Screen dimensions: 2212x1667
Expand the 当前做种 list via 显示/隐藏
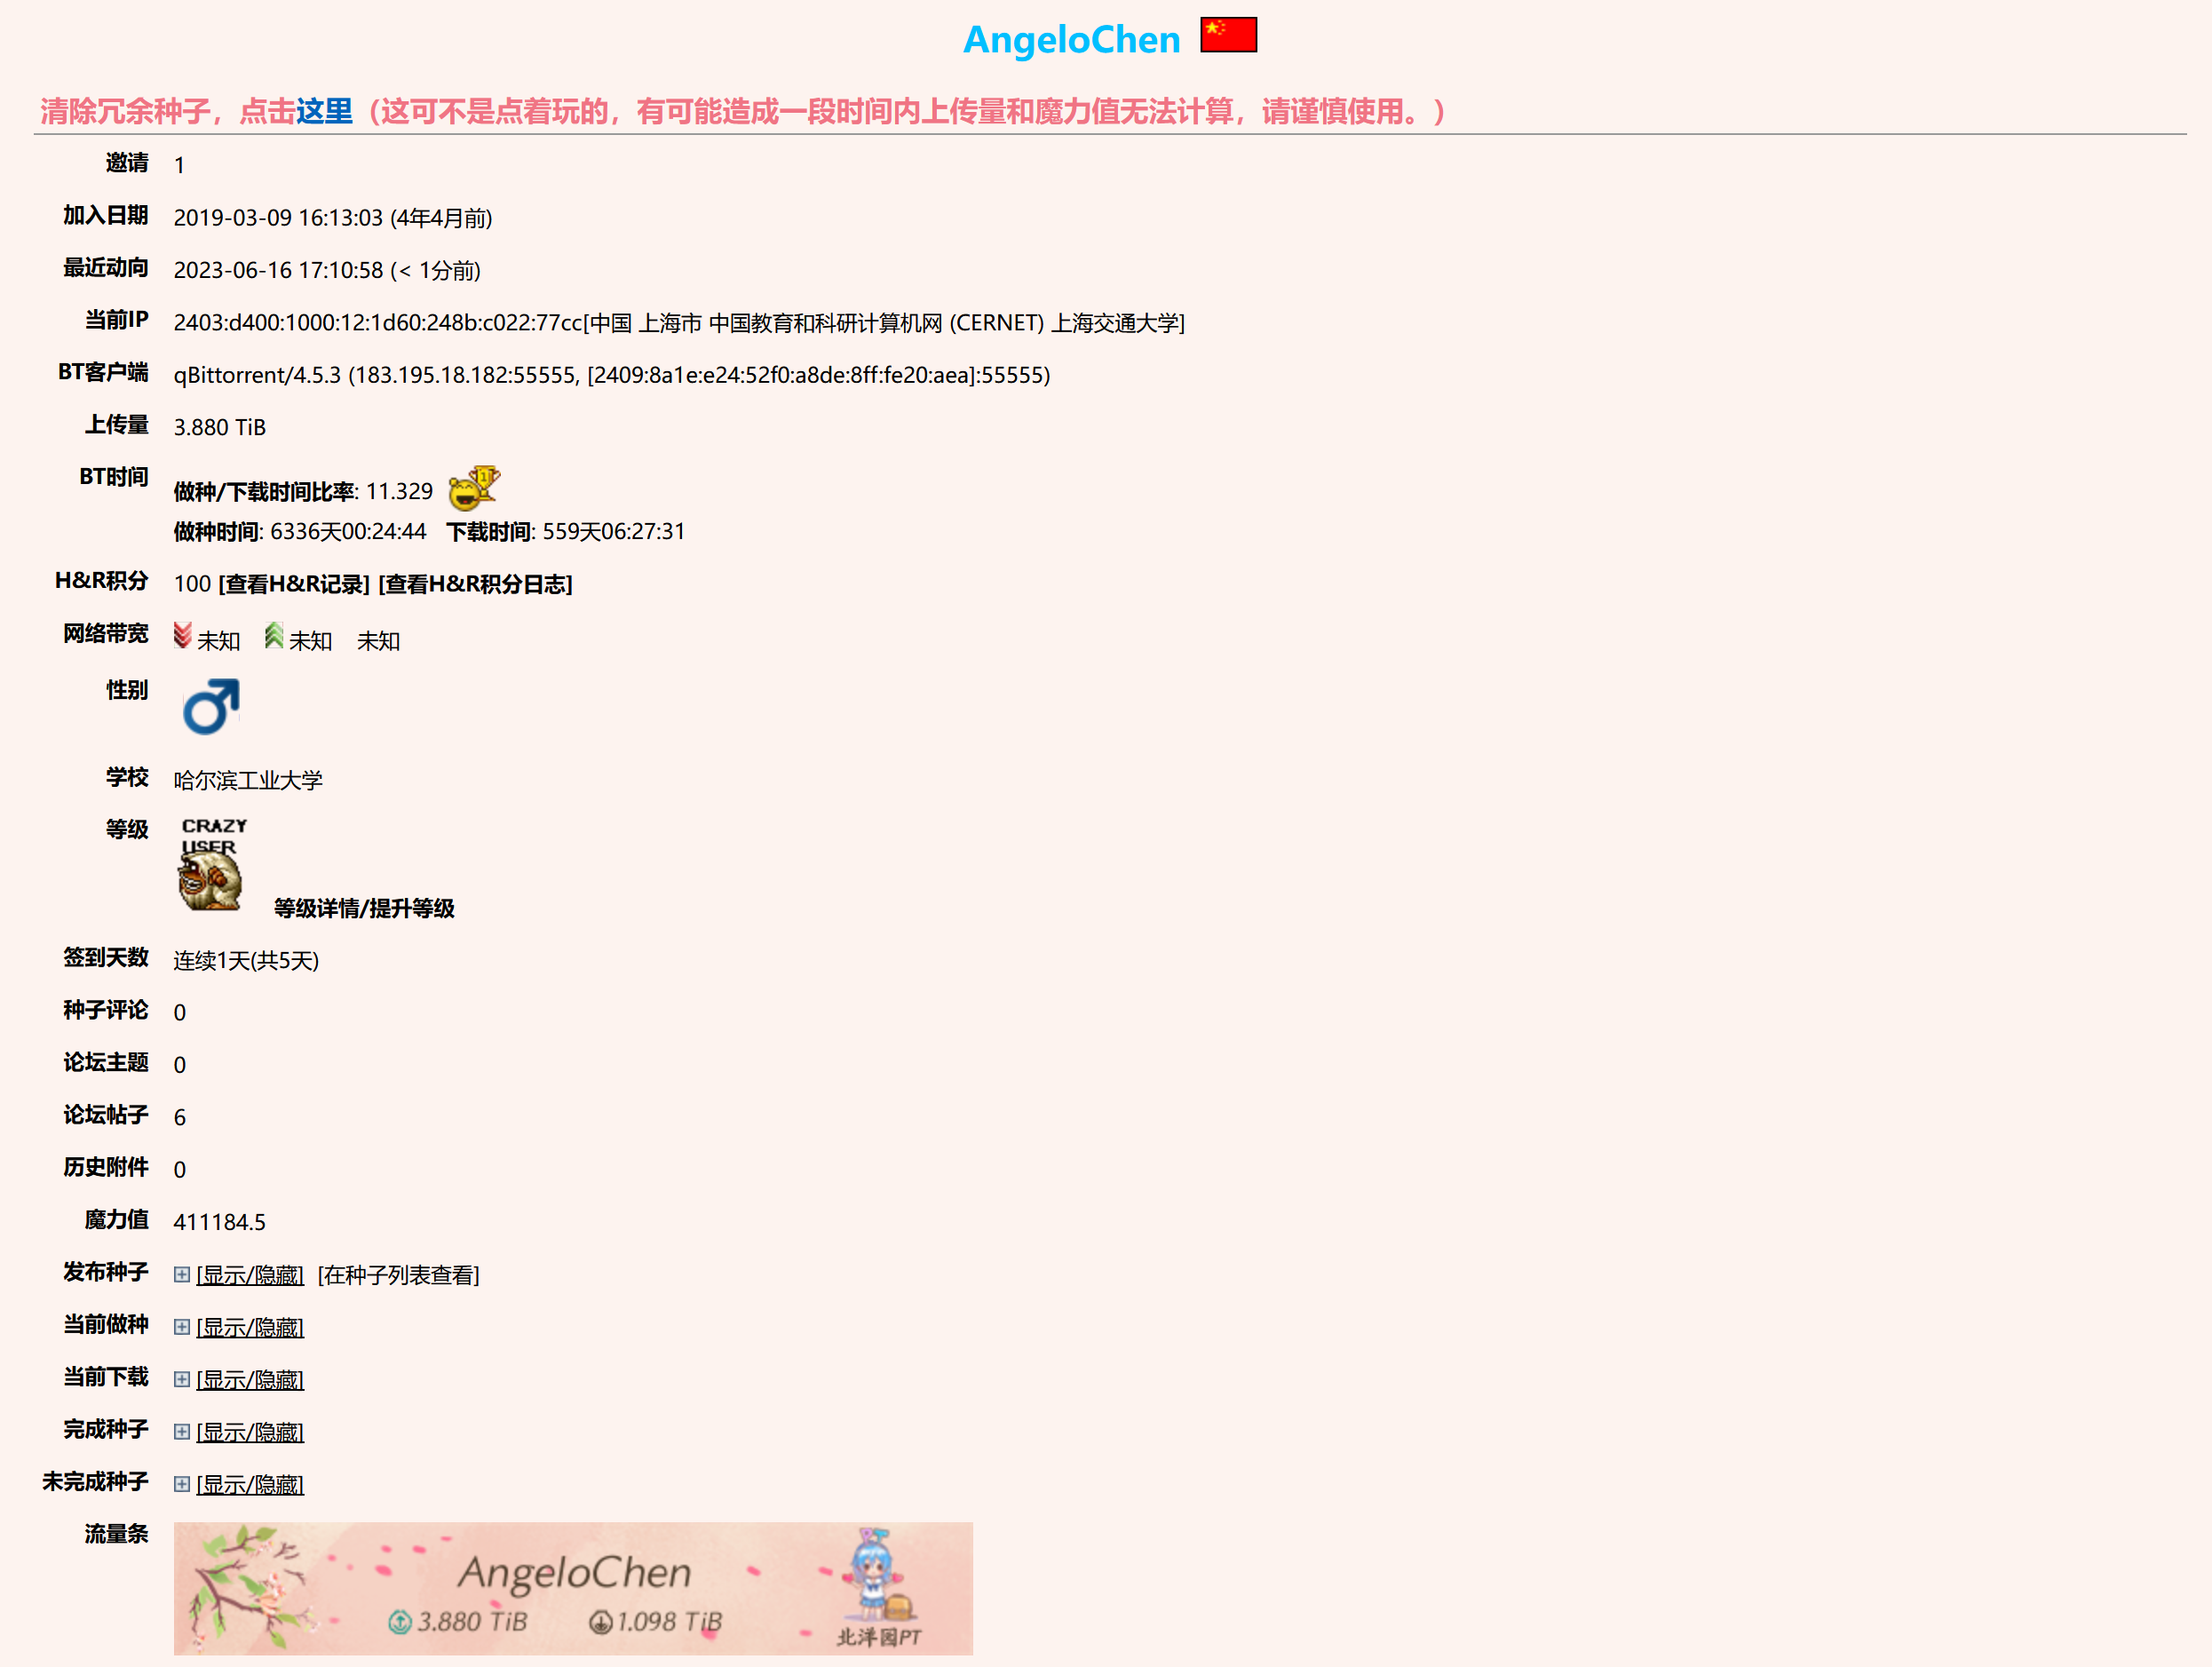click(x=250, y=1327)
